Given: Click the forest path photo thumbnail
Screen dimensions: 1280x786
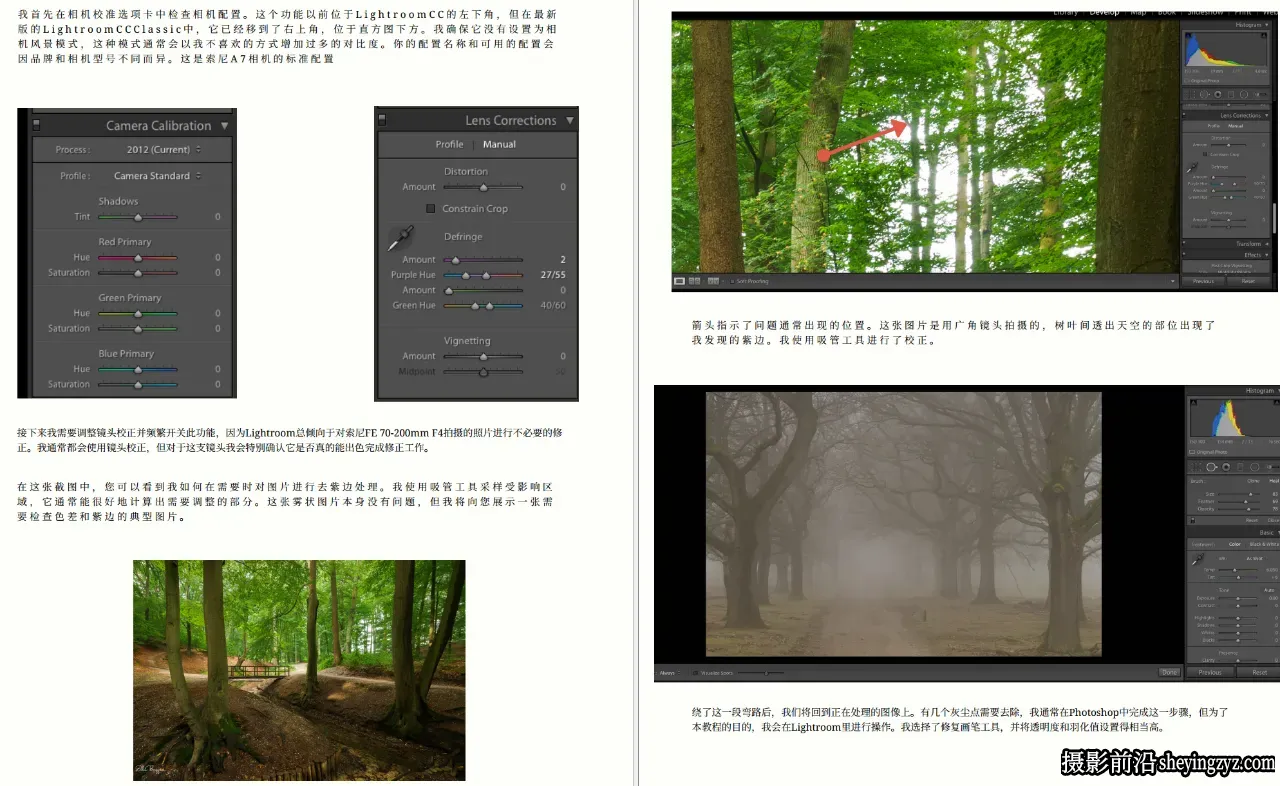Looking at the screenshot, I should coord(299,670).
